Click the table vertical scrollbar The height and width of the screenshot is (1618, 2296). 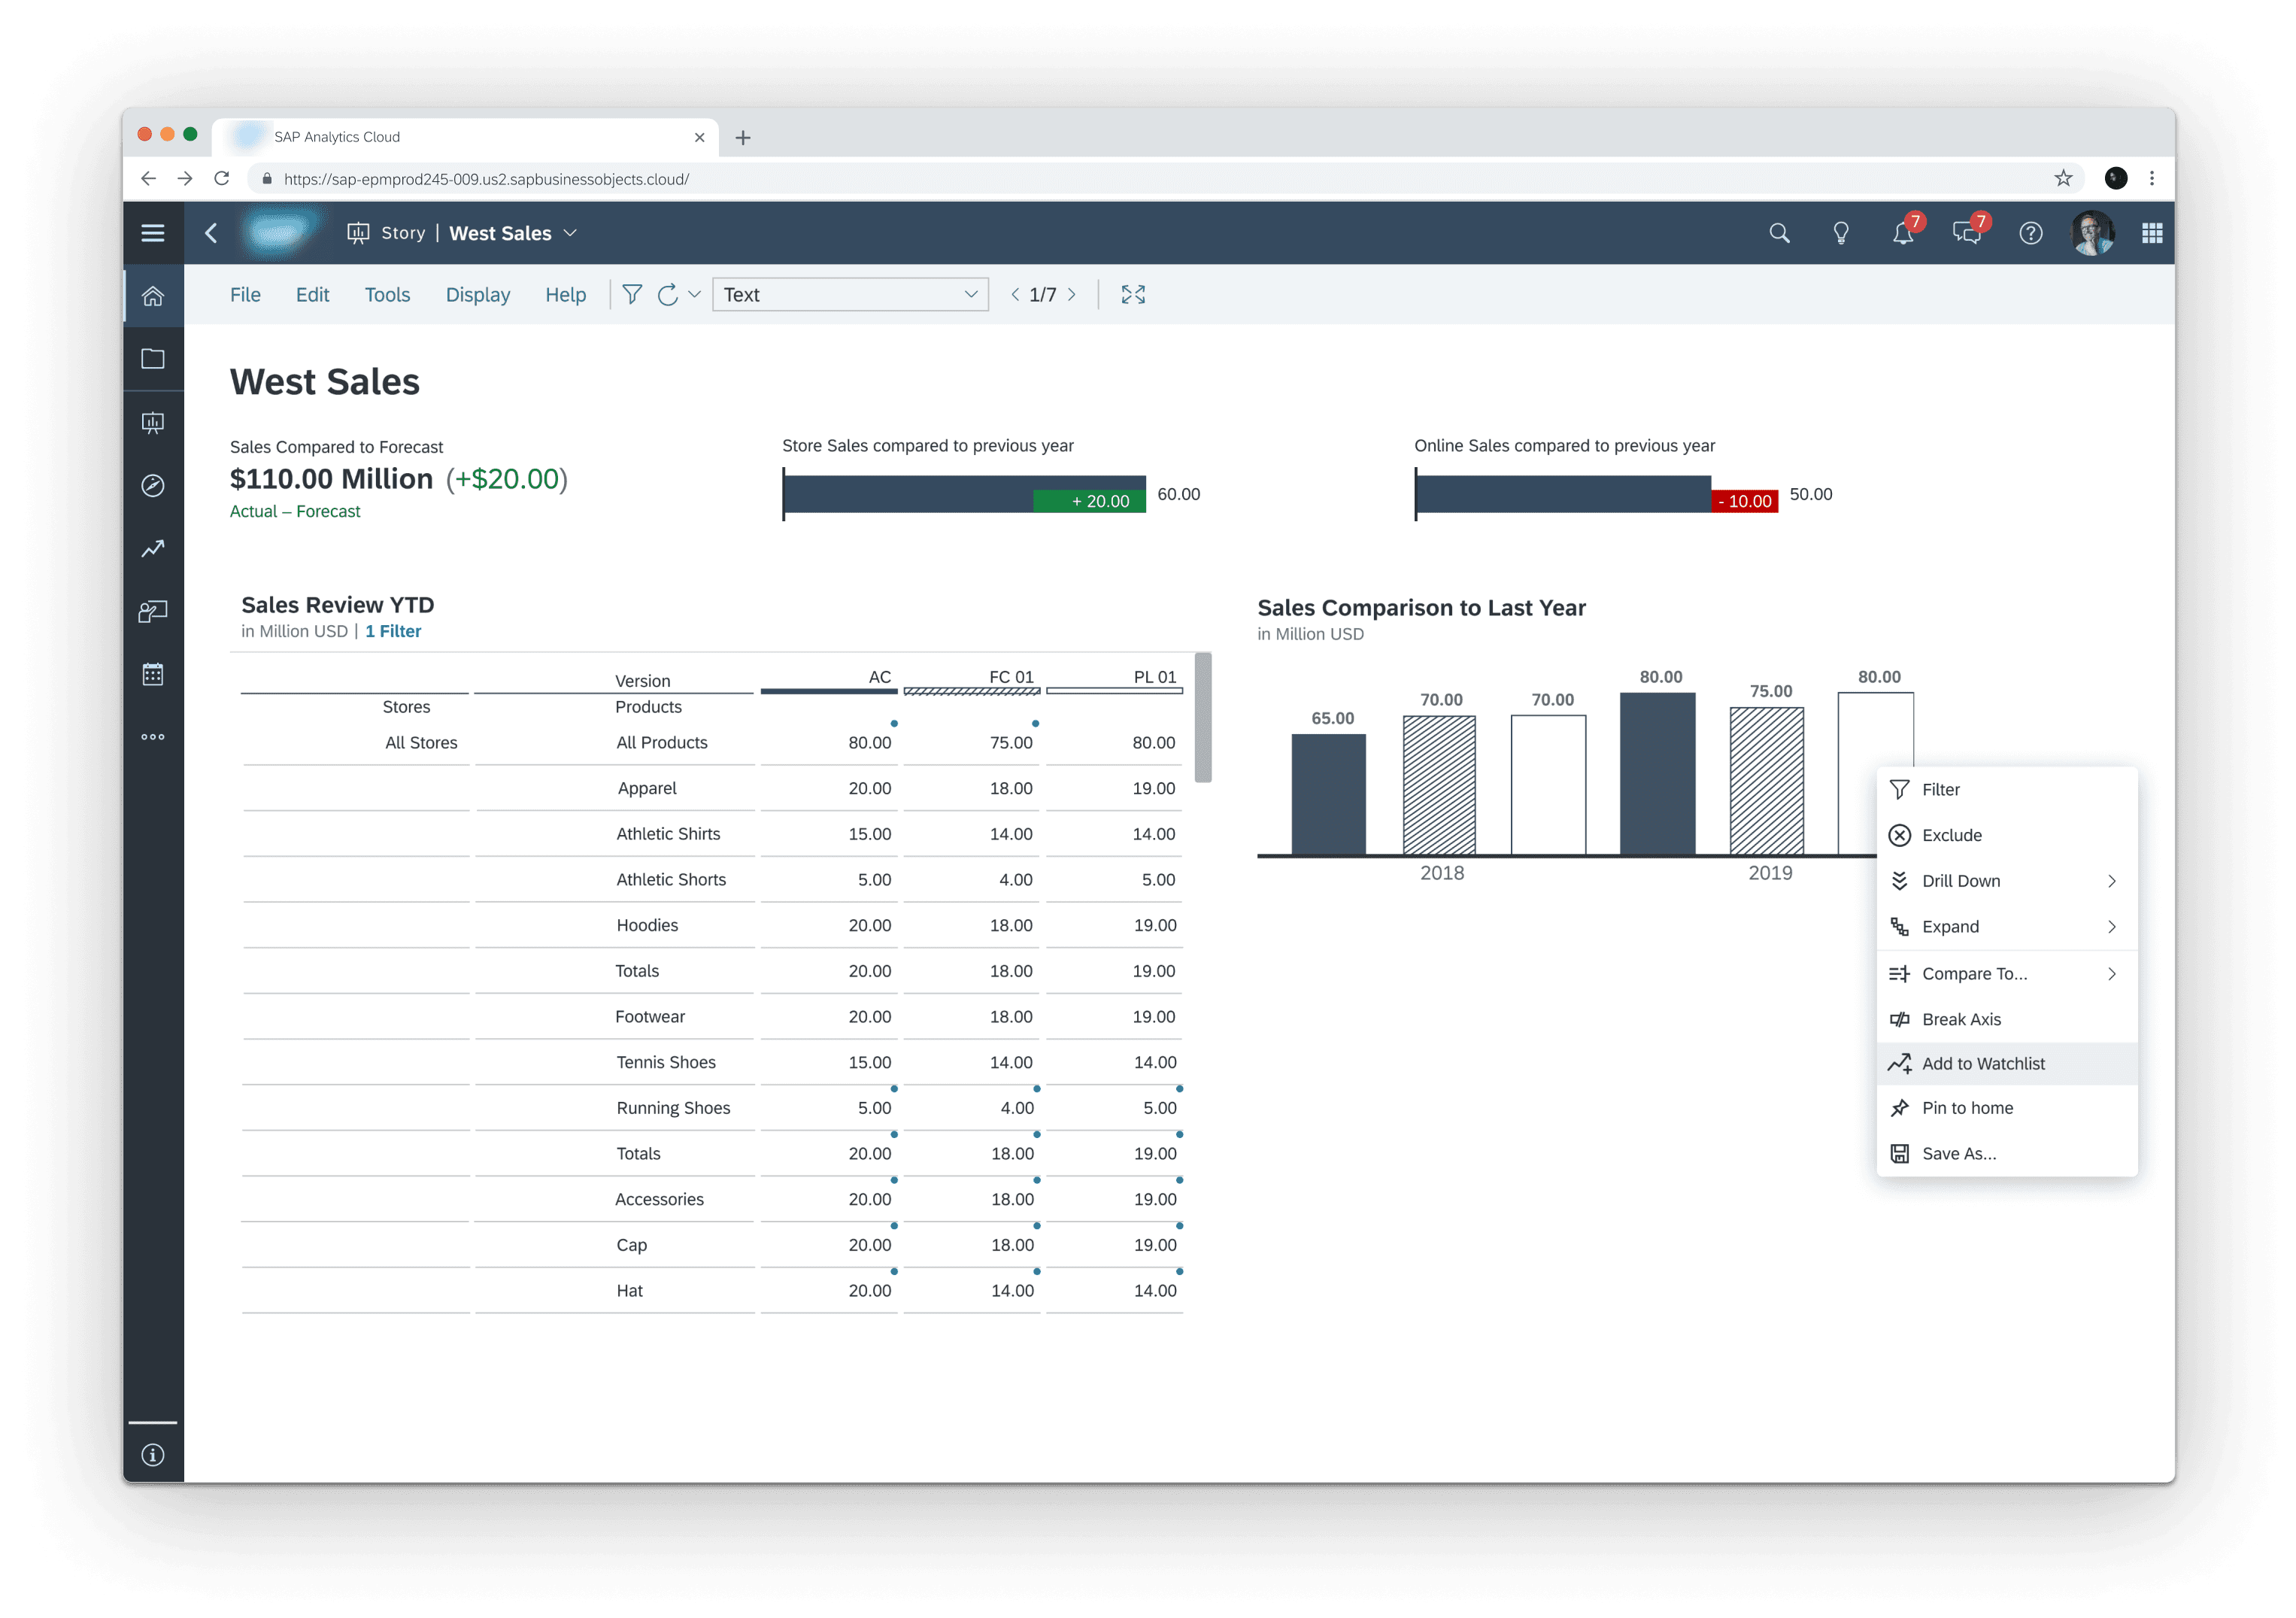pos(1203,717)
